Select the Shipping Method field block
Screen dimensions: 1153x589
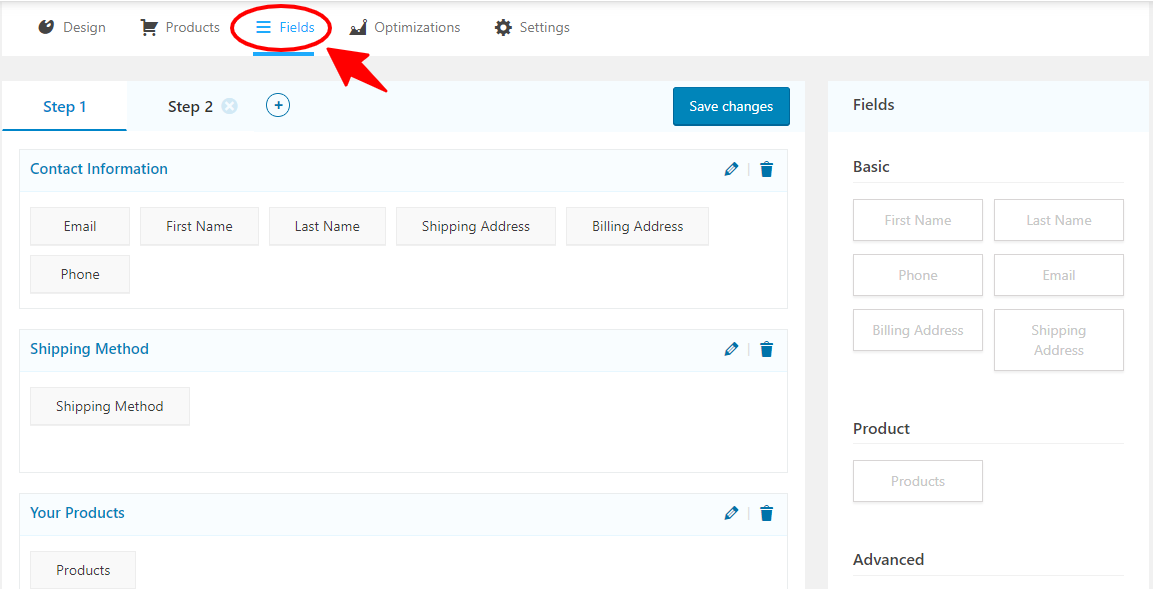click(x=110, y=407)
